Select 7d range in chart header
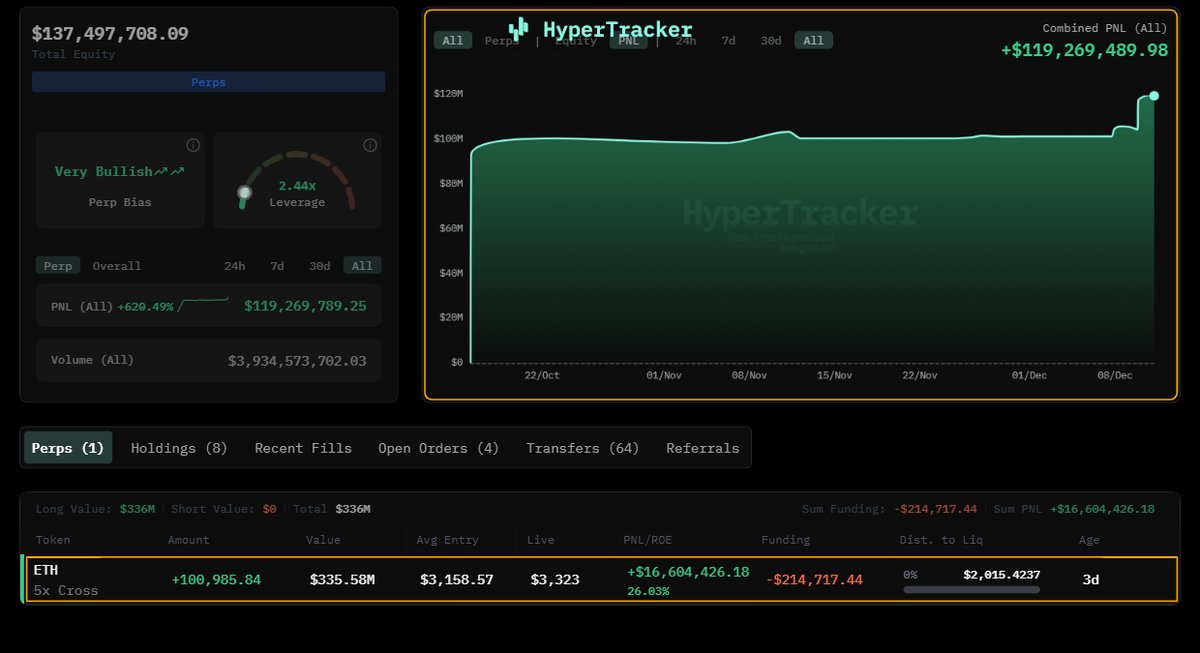The width and height of the screenshot is (1200, 653). [x=728, y=41]
